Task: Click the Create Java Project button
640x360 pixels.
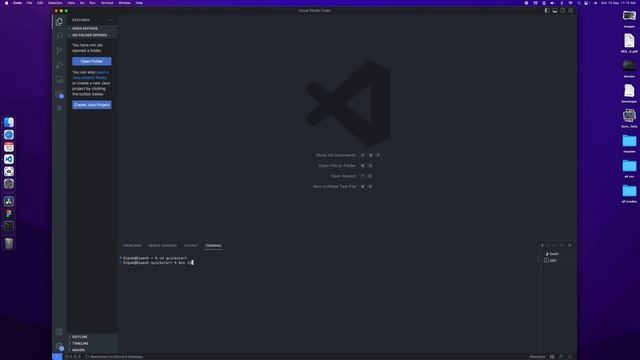Action: (92, 105)
